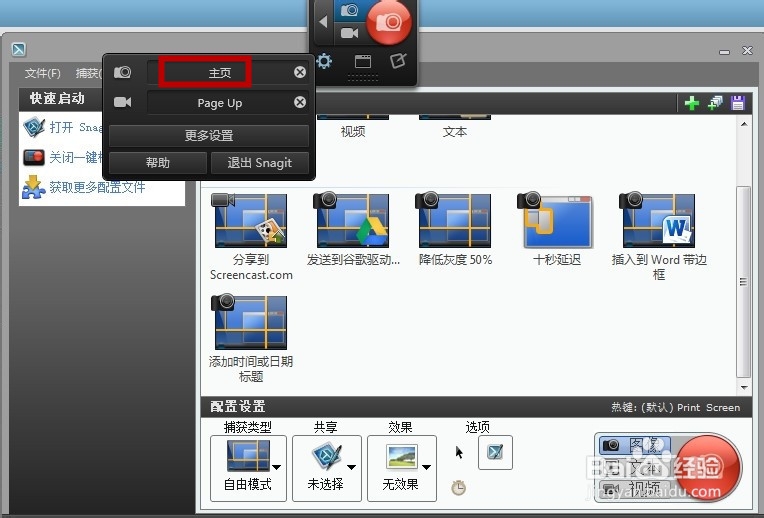Select 图像 capture mode in main window
This screenshot has width=764, height=518.
635,445
